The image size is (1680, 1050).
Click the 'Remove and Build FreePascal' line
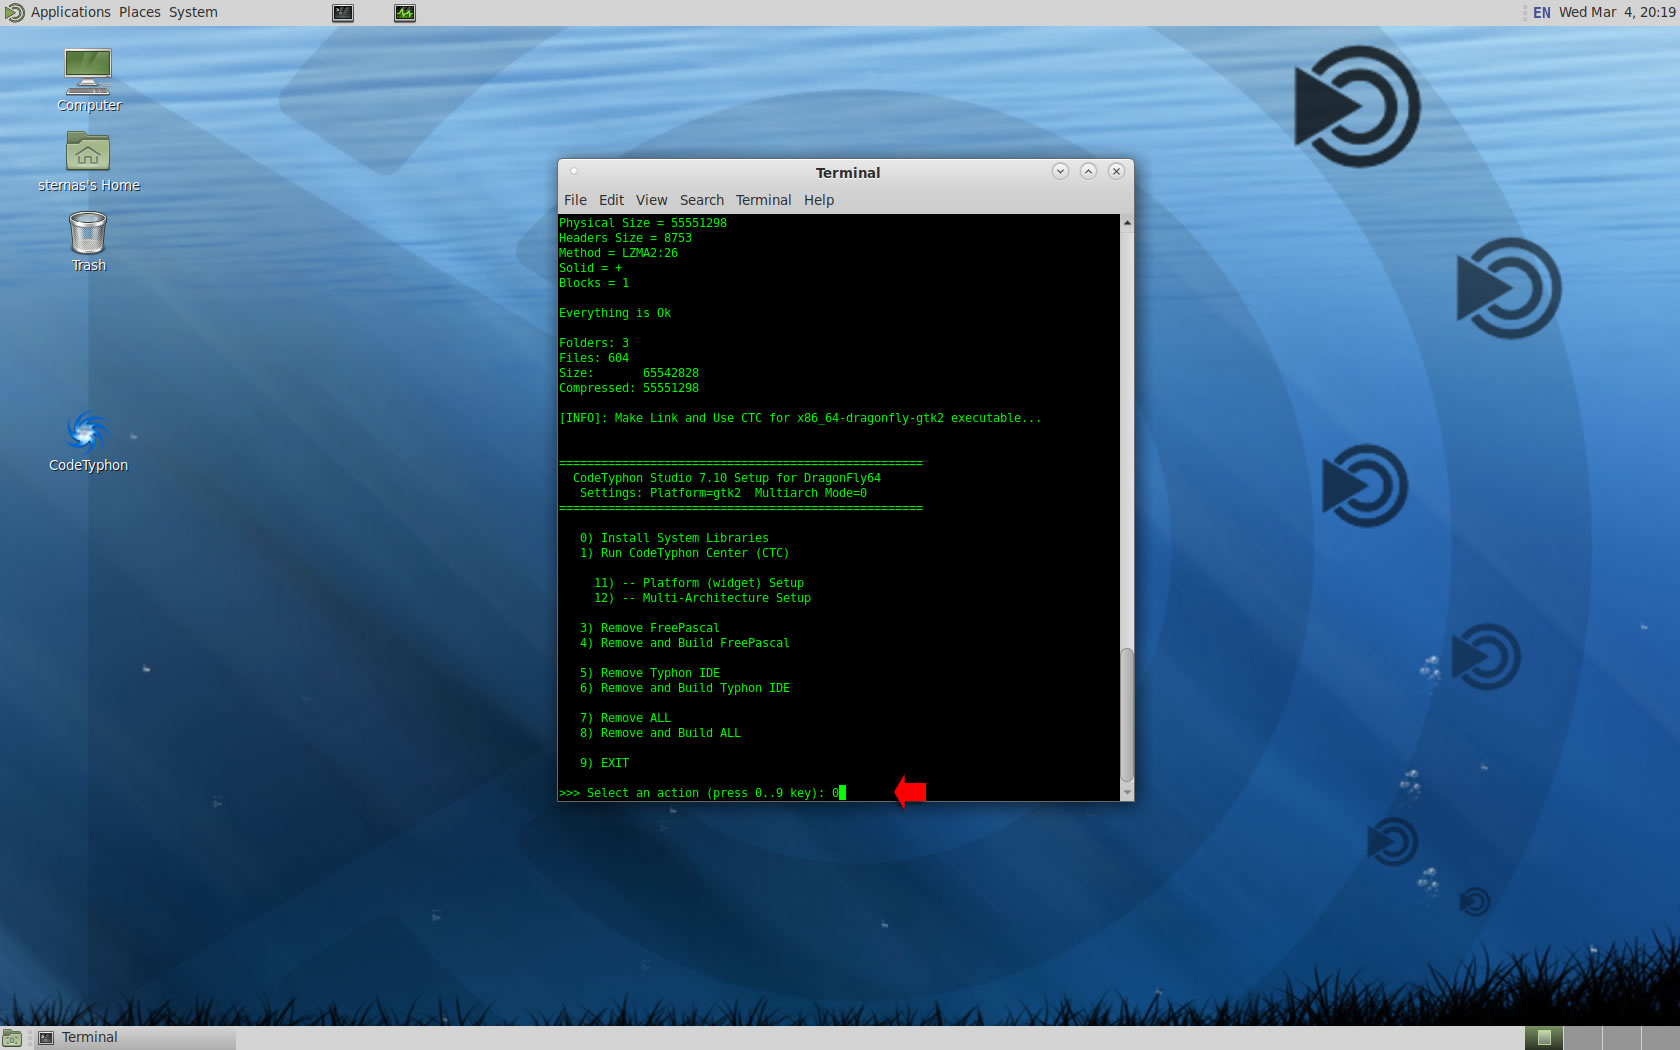point(684,643)
